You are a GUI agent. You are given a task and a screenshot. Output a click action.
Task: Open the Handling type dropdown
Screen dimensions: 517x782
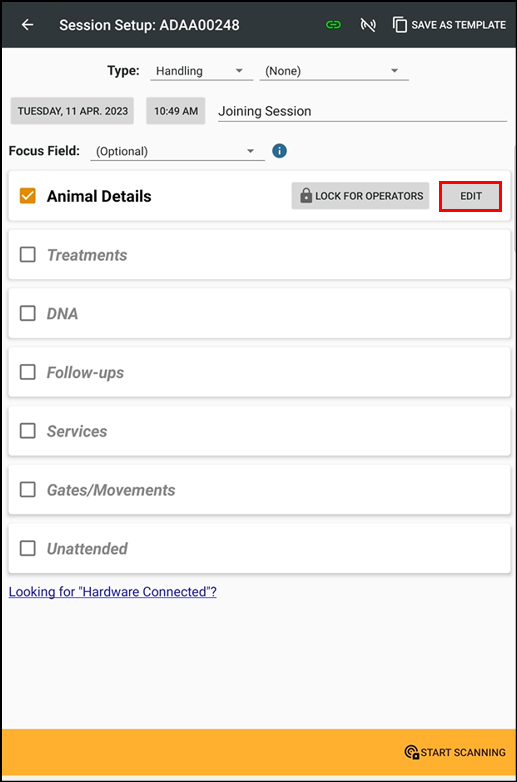pos(201,71)
